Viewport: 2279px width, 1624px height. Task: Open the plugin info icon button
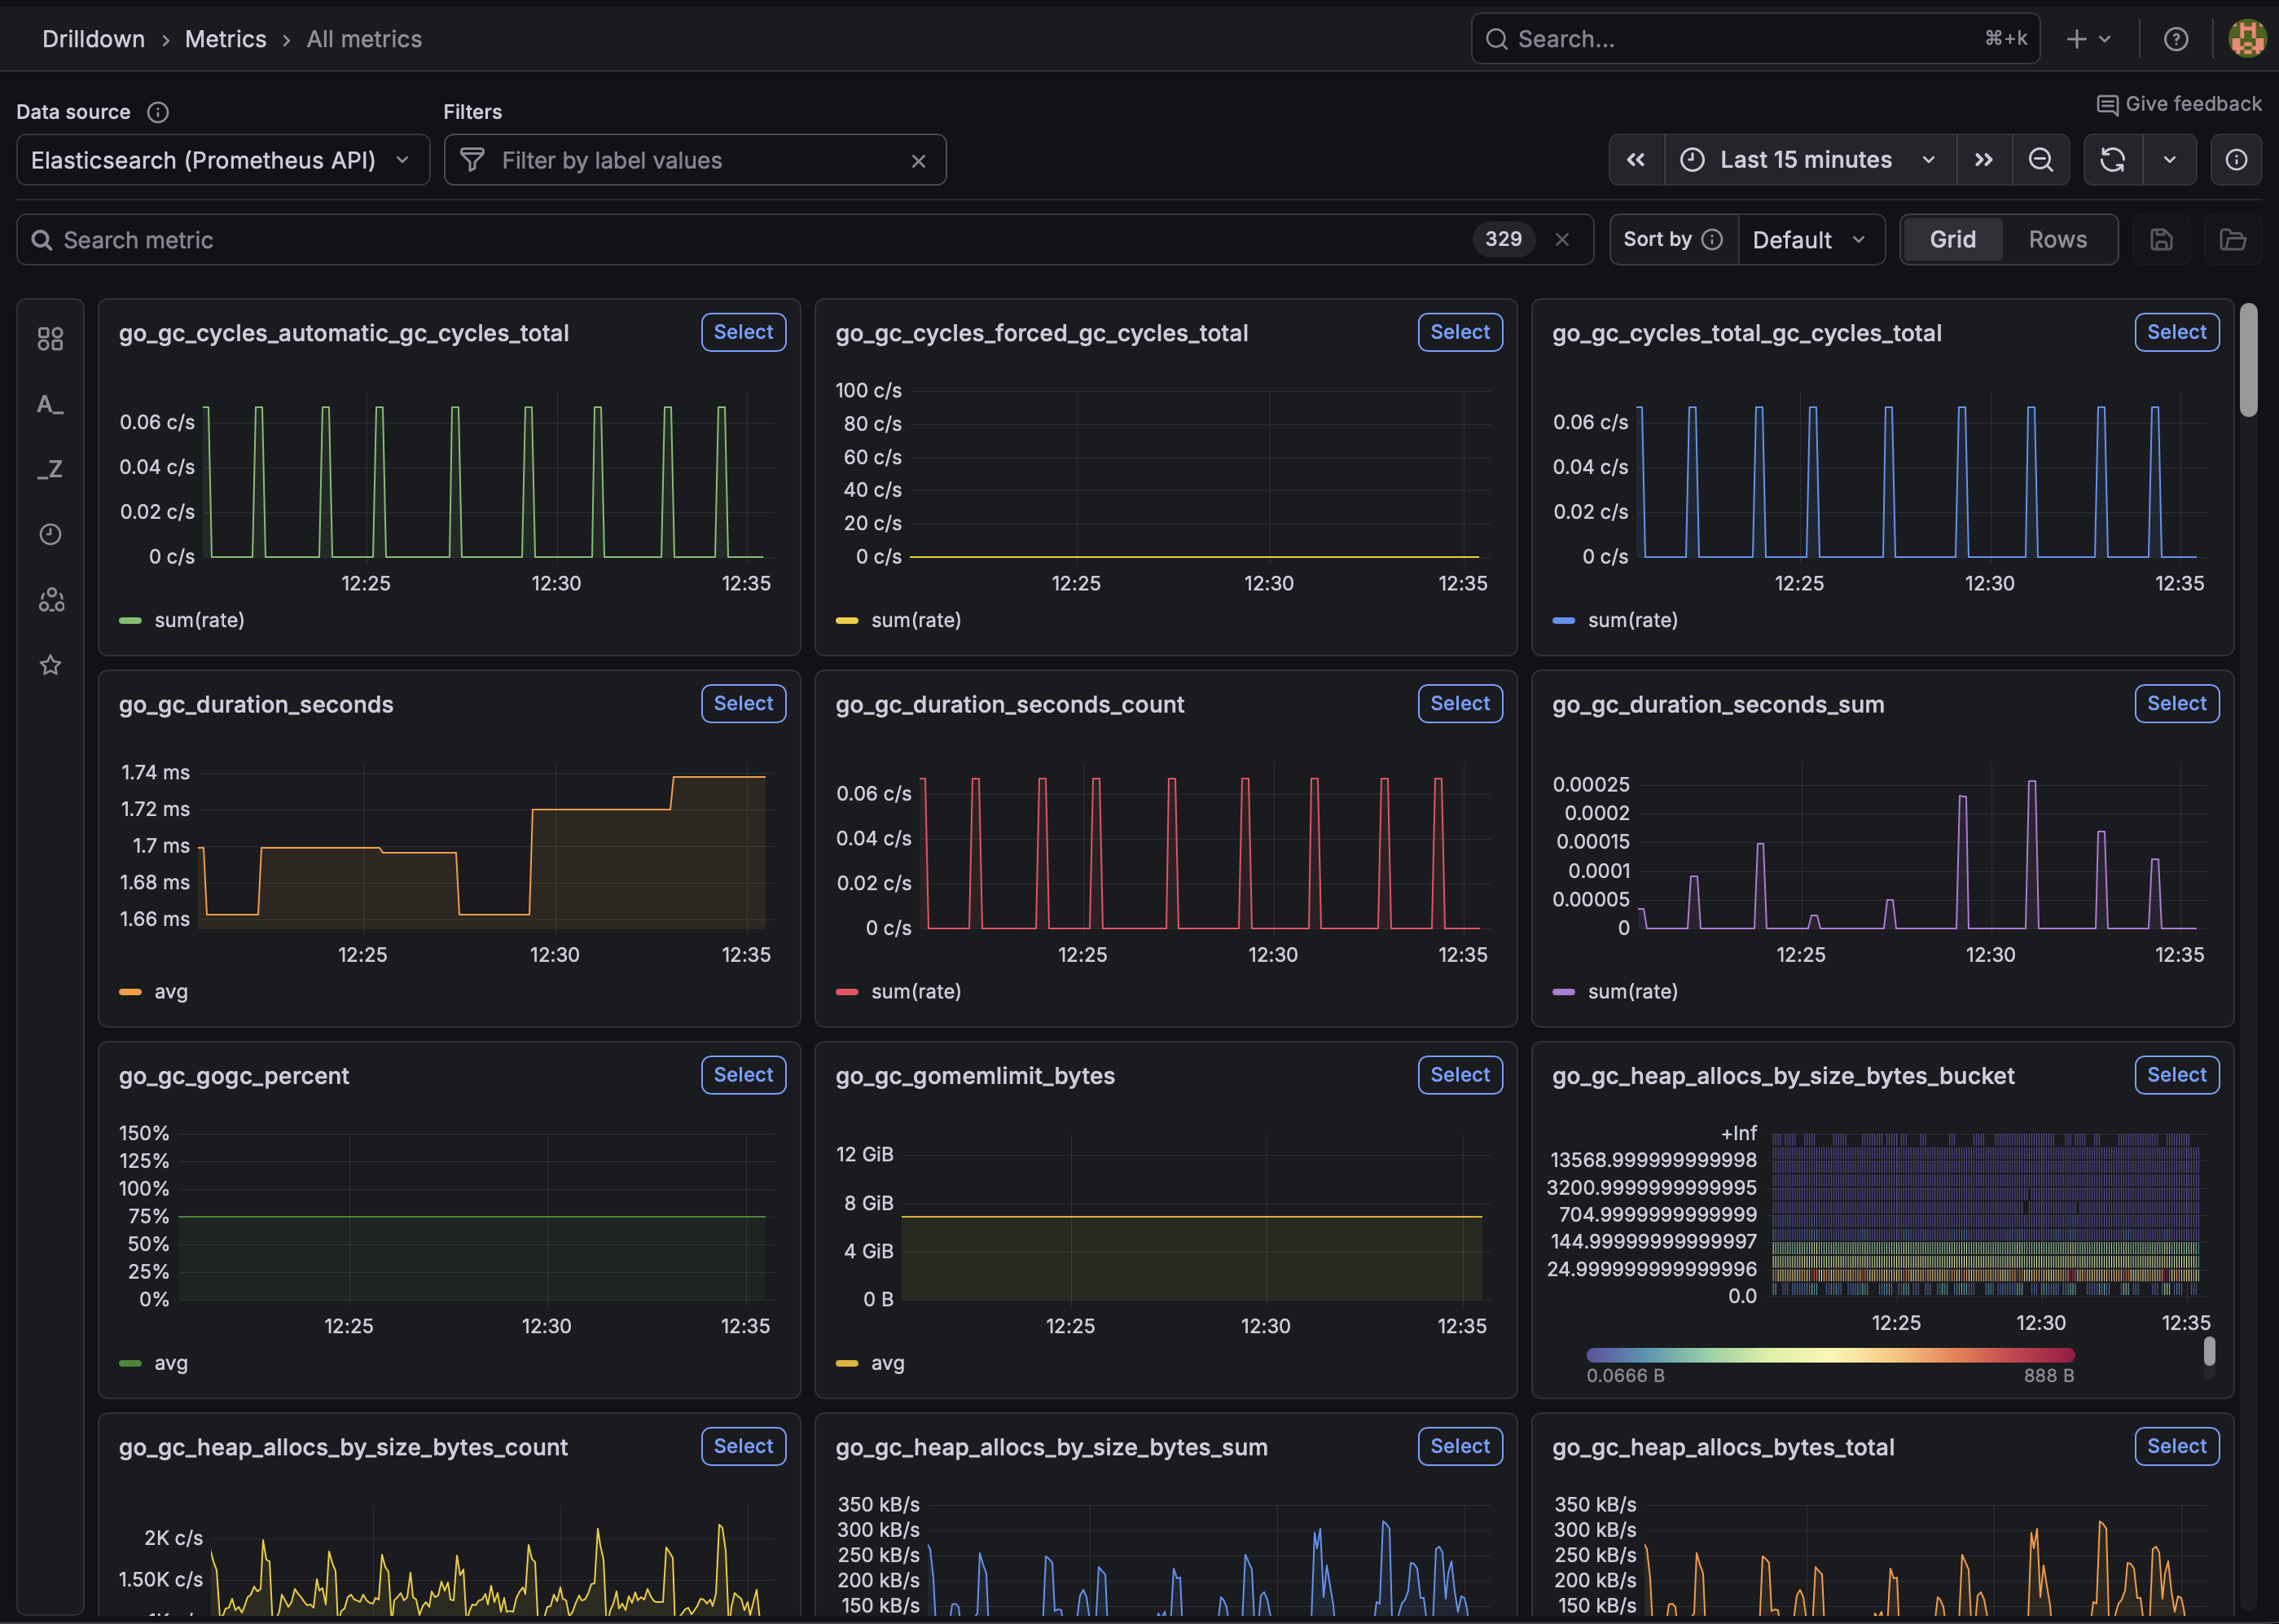click(2236, 160)
